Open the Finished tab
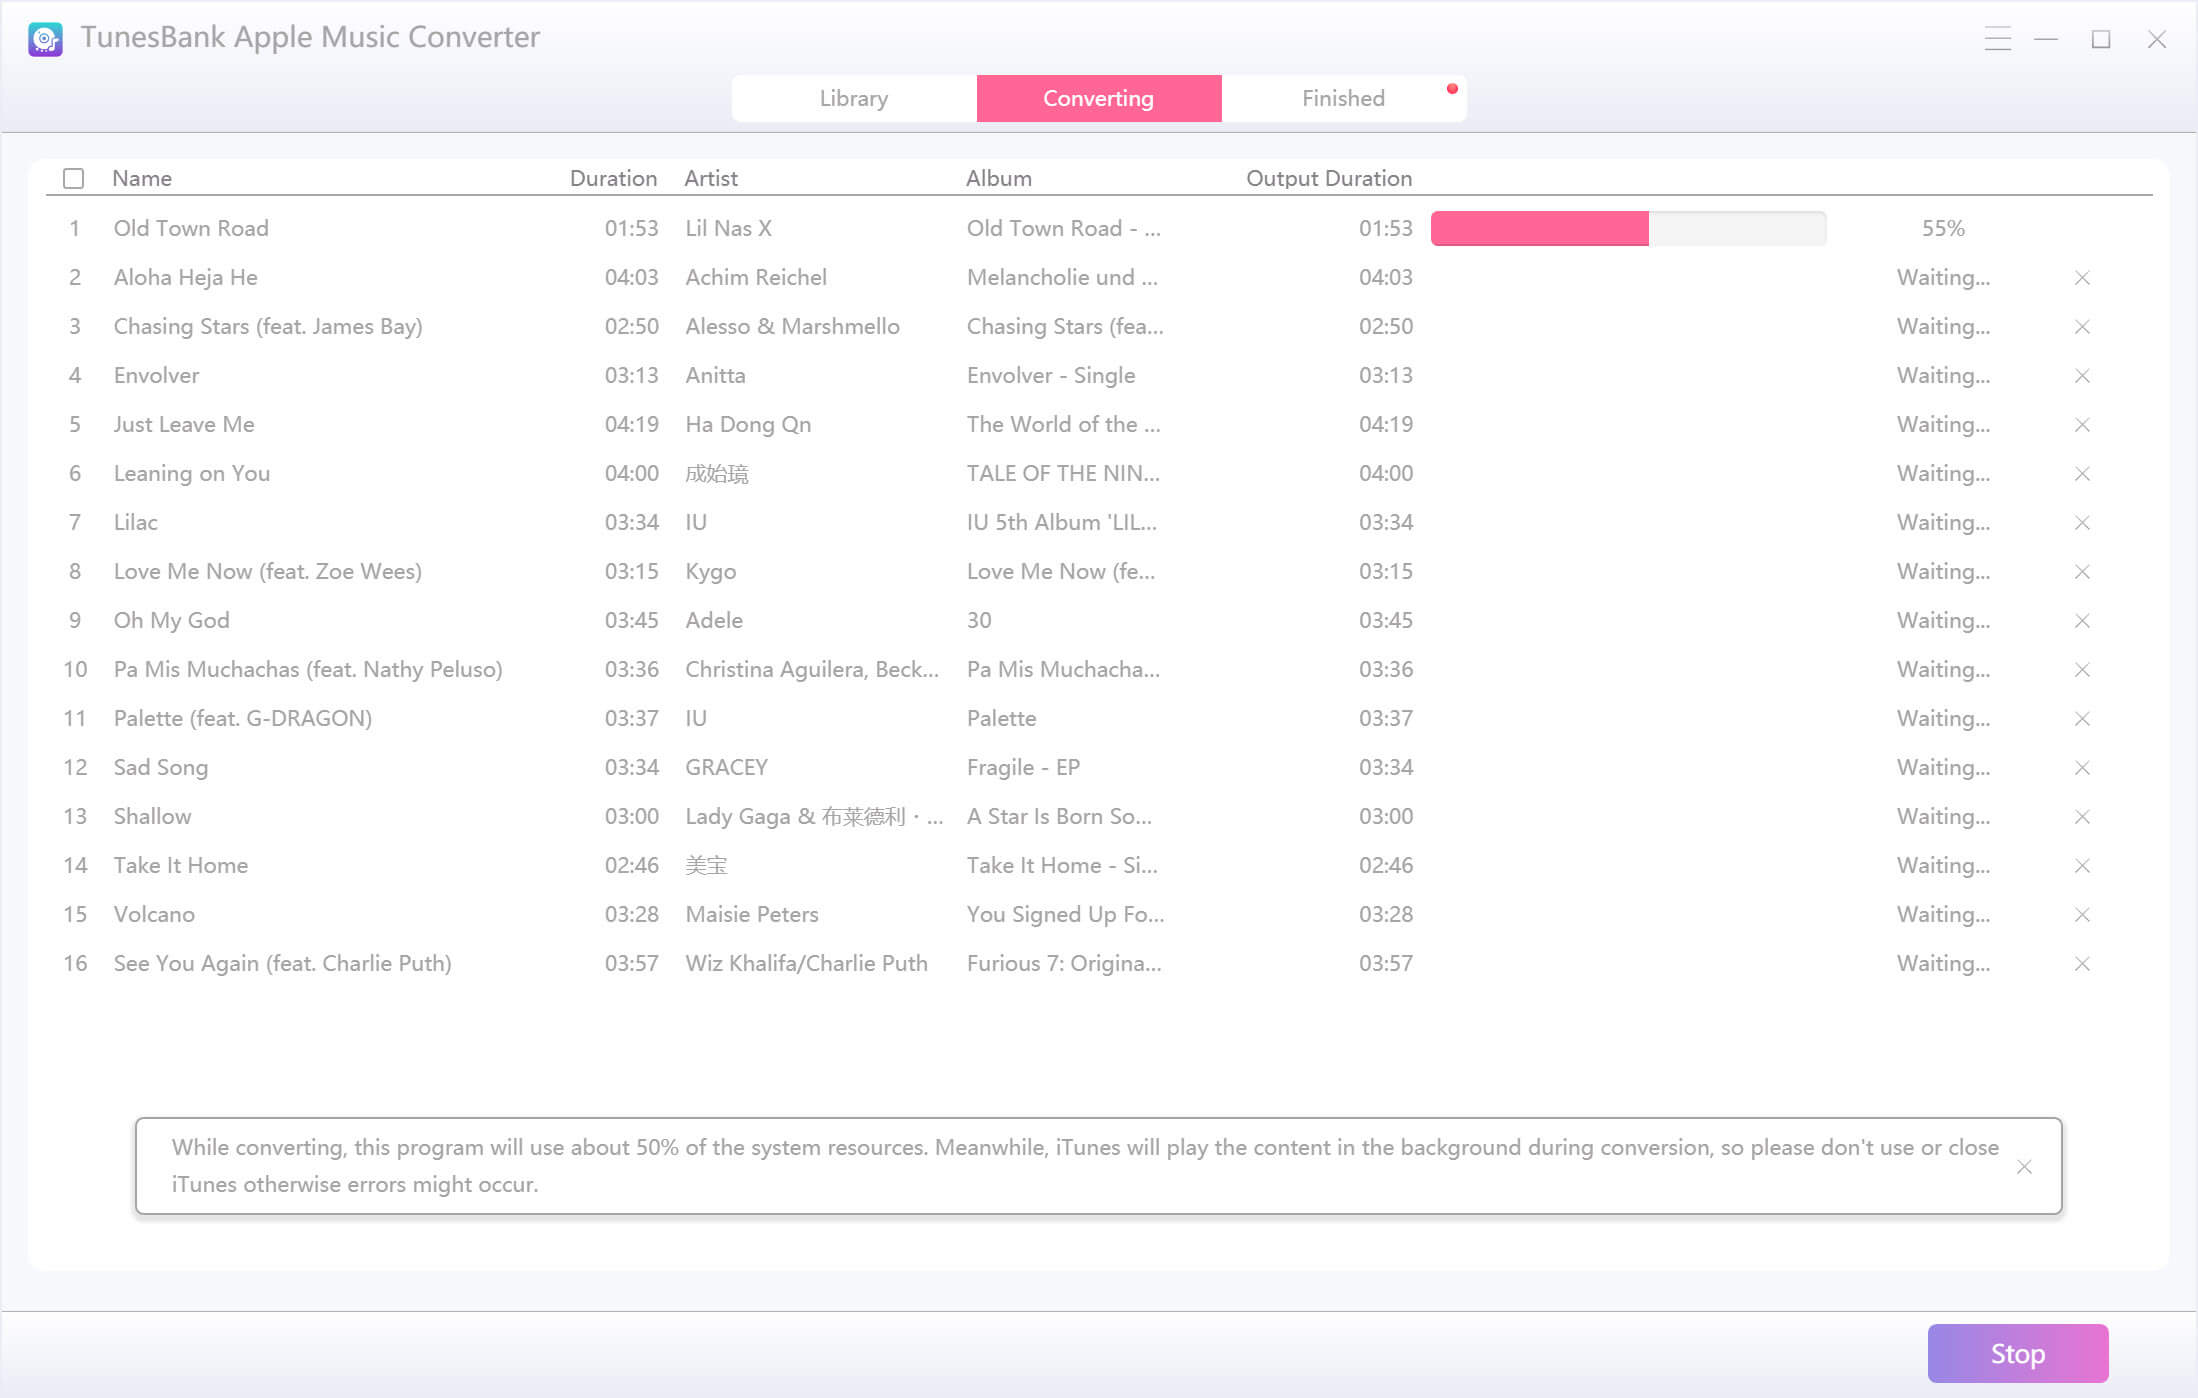The height and width of the screenshot is (1398, 2198). 1344,98
